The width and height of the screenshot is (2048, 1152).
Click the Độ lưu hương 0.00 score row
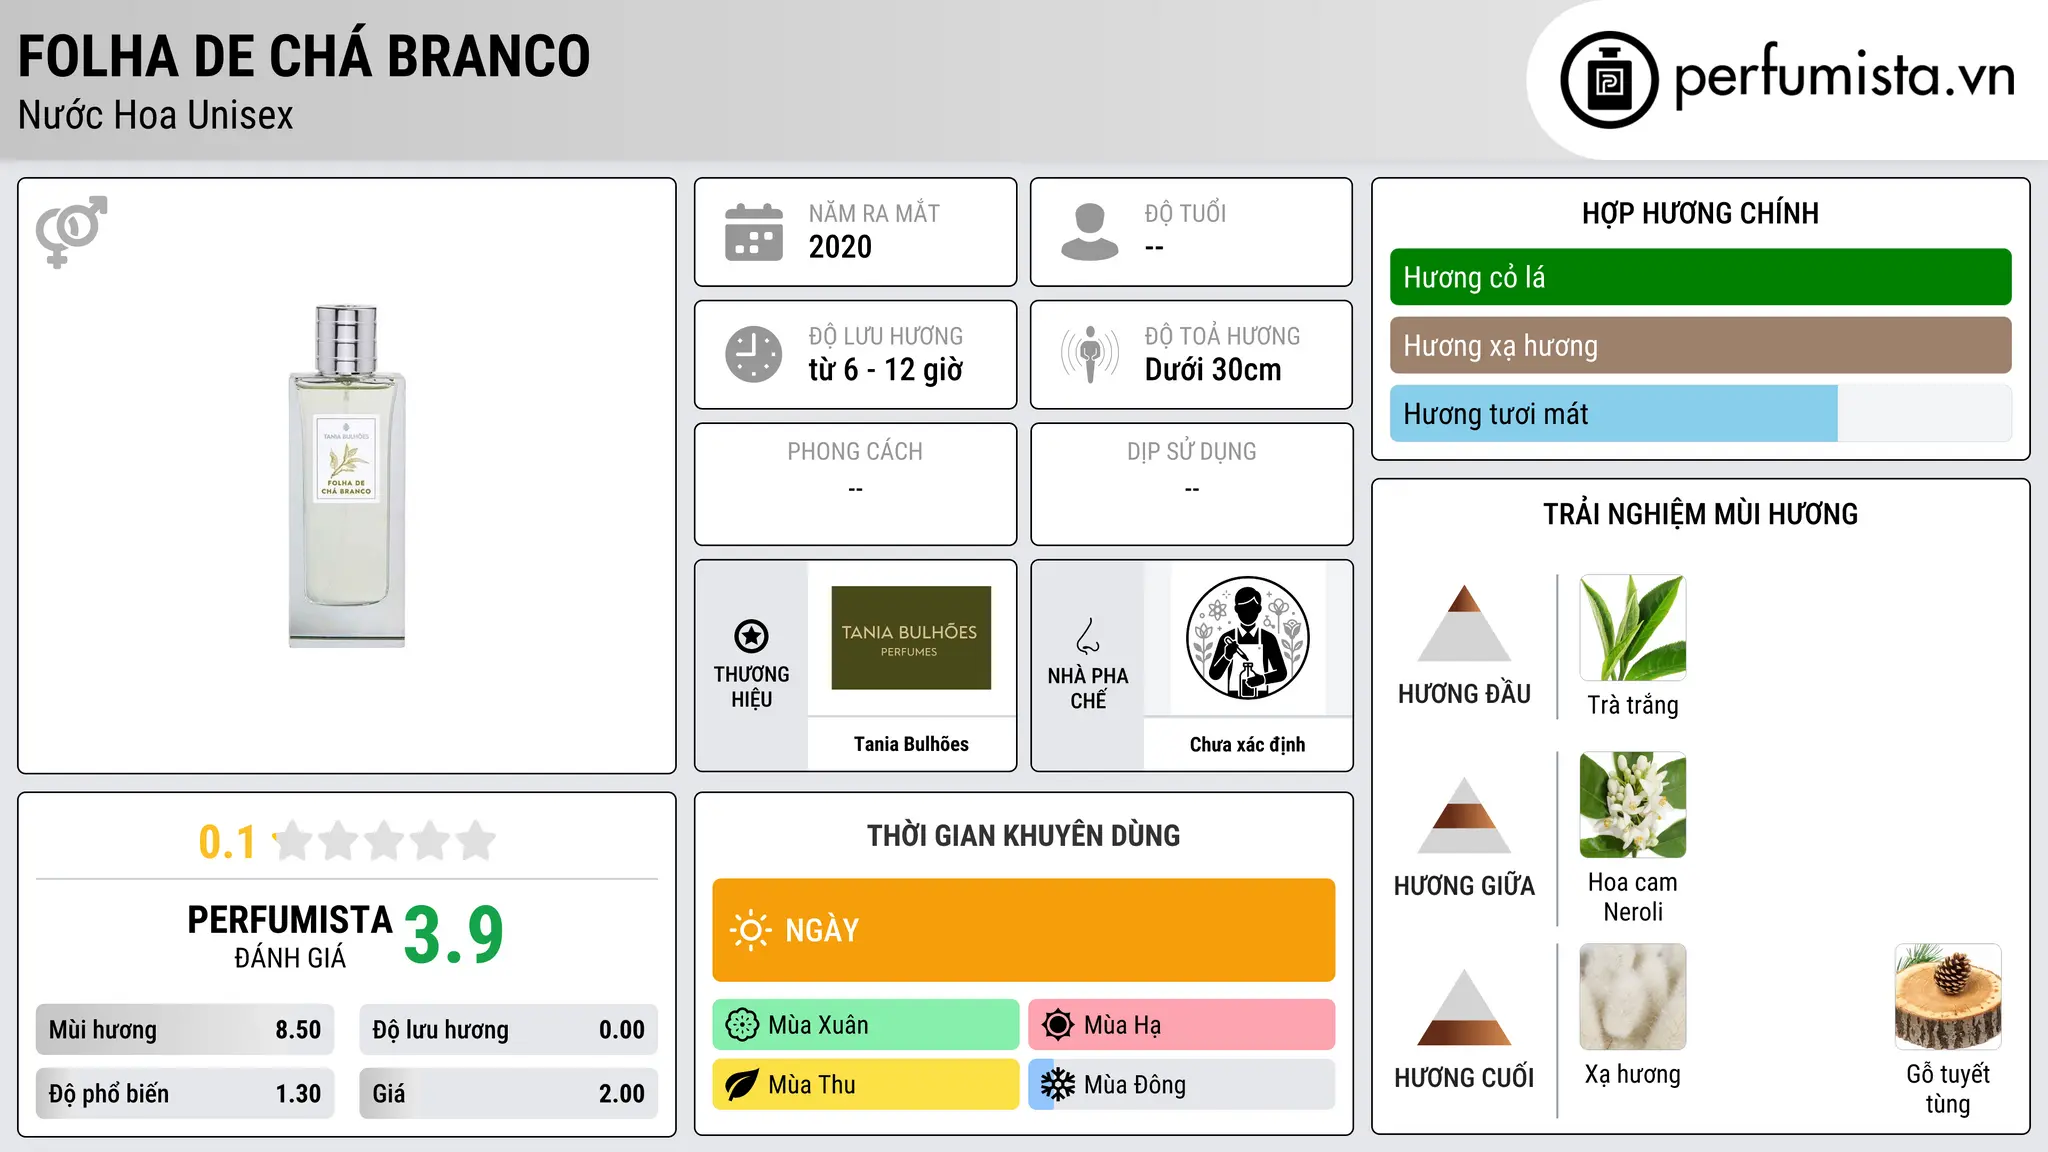tap(508, 1029)
